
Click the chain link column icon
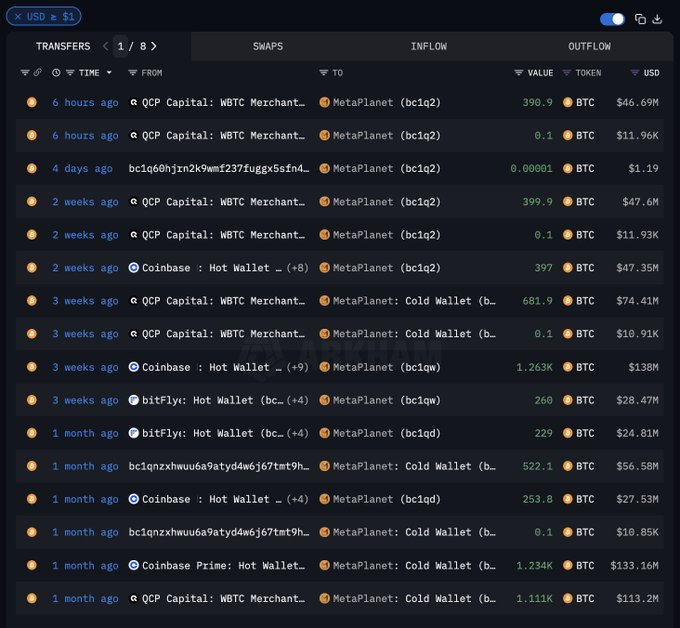[38, 72]
